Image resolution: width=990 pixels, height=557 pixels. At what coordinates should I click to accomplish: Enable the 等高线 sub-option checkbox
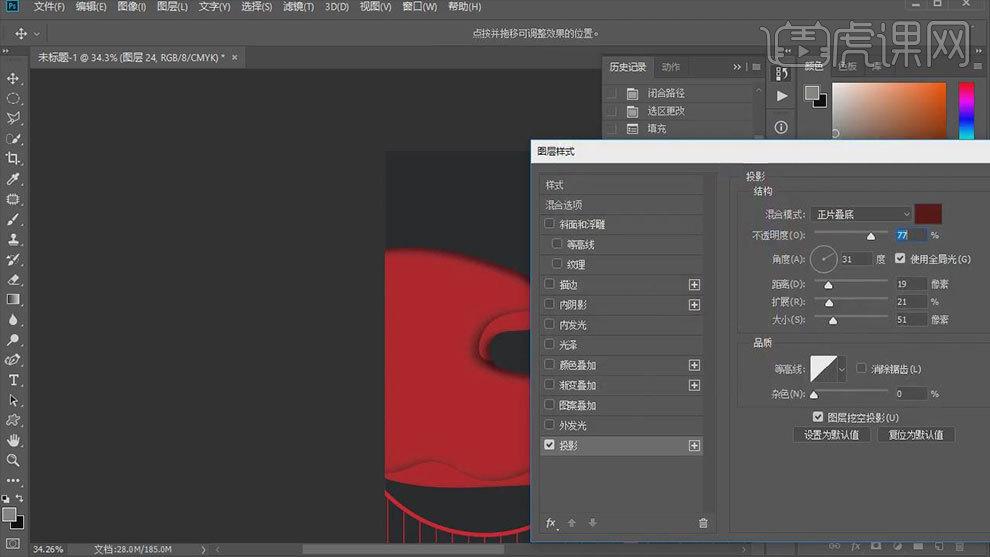(x=557, y=244)
